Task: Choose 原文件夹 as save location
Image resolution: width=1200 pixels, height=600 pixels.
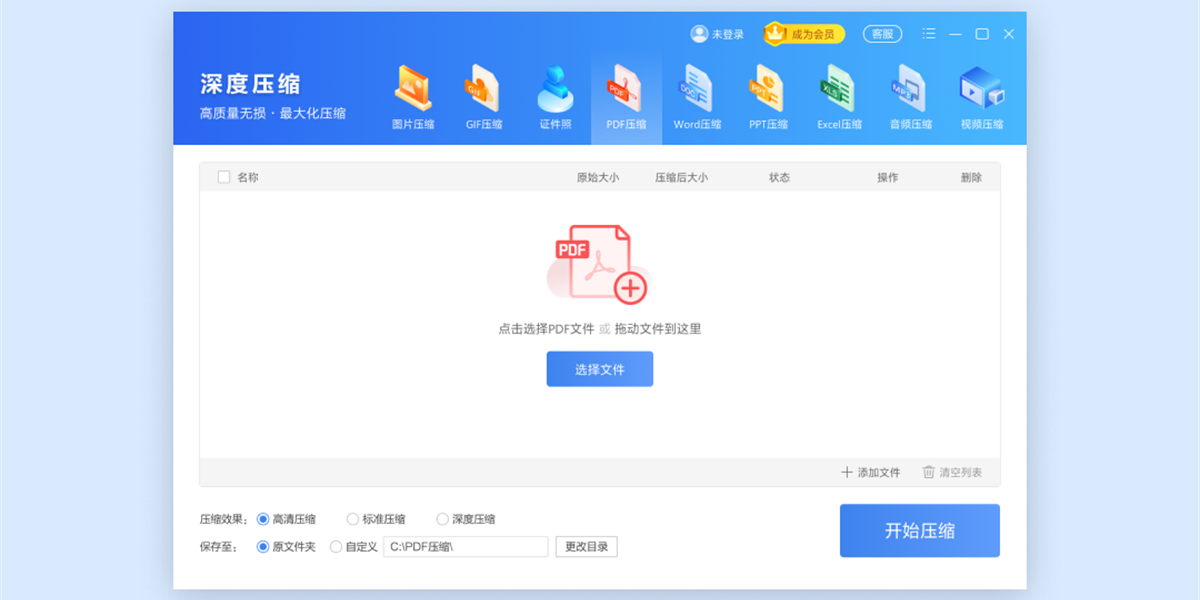Action: [x=286, y=547]
